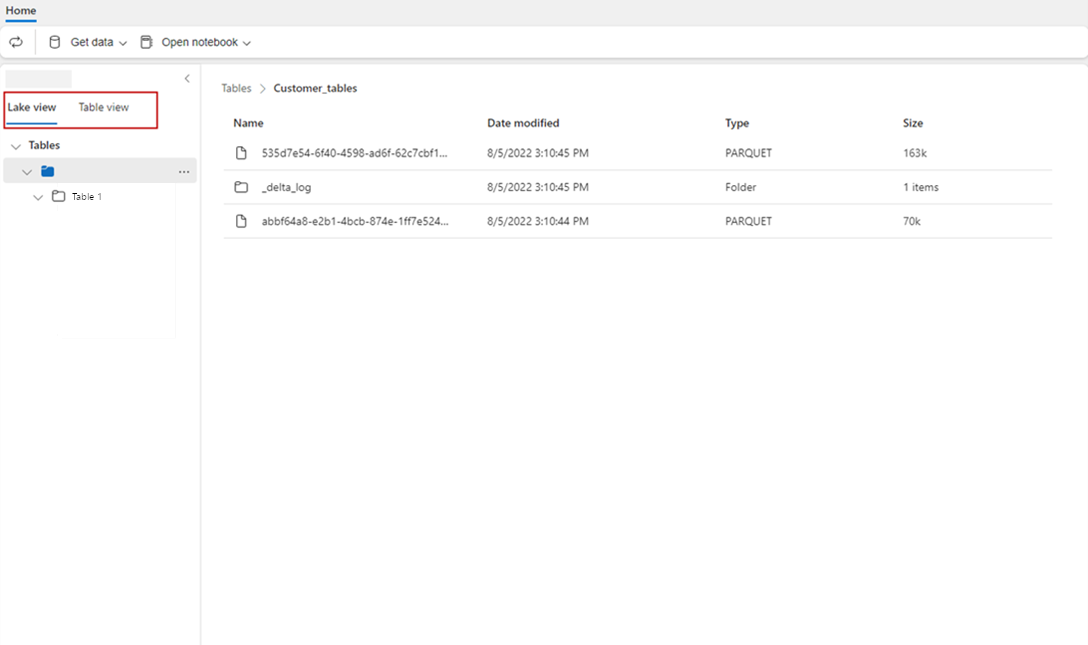Open the ellipsis options menu for the highlighted folder
This screenshot has width=1088, height=645.
184,171
